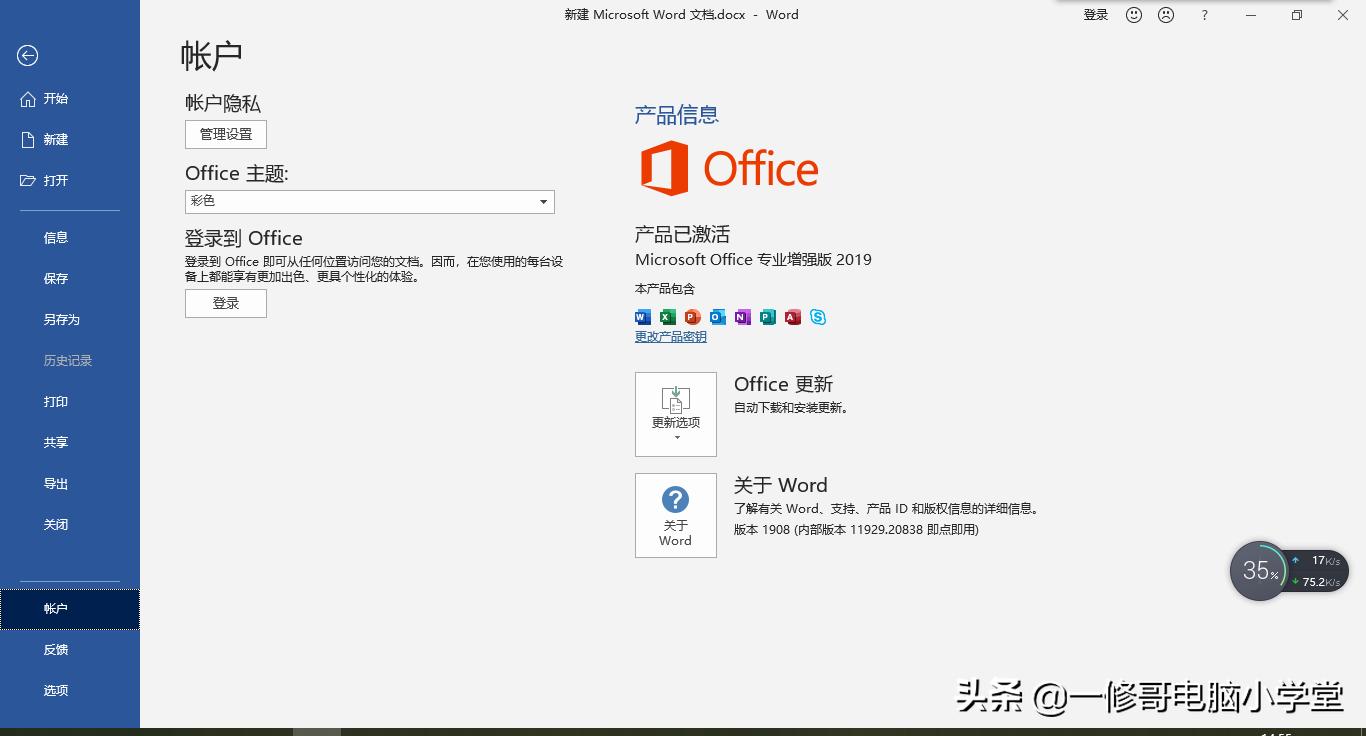
Task: Click the 更改产品密钥 link
Action: [671, 337]
